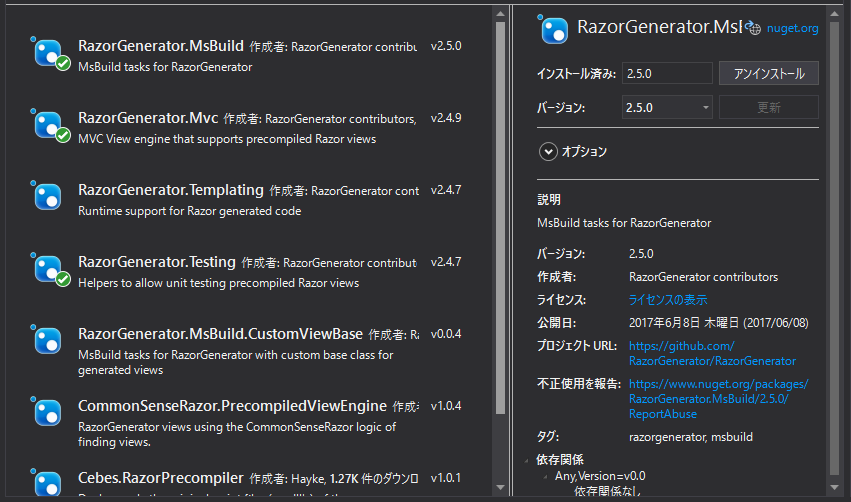Screen dimensions: 851x502
Task: Click the MVC View engine description text
Action: [227, 139]
